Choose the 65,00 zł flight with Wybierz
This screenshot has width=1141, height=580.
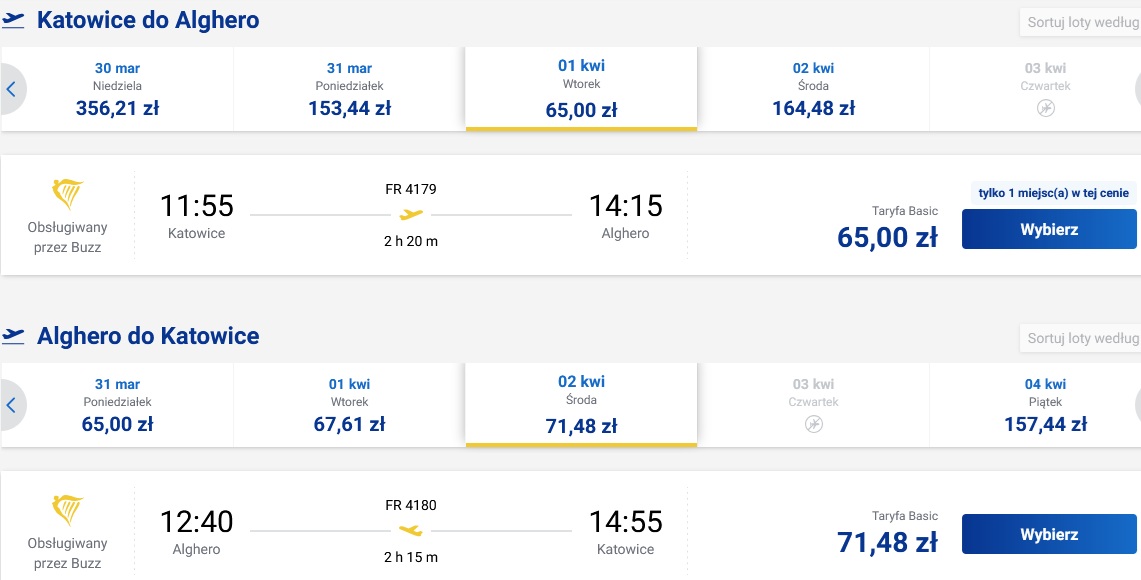tap(1049, 229)
